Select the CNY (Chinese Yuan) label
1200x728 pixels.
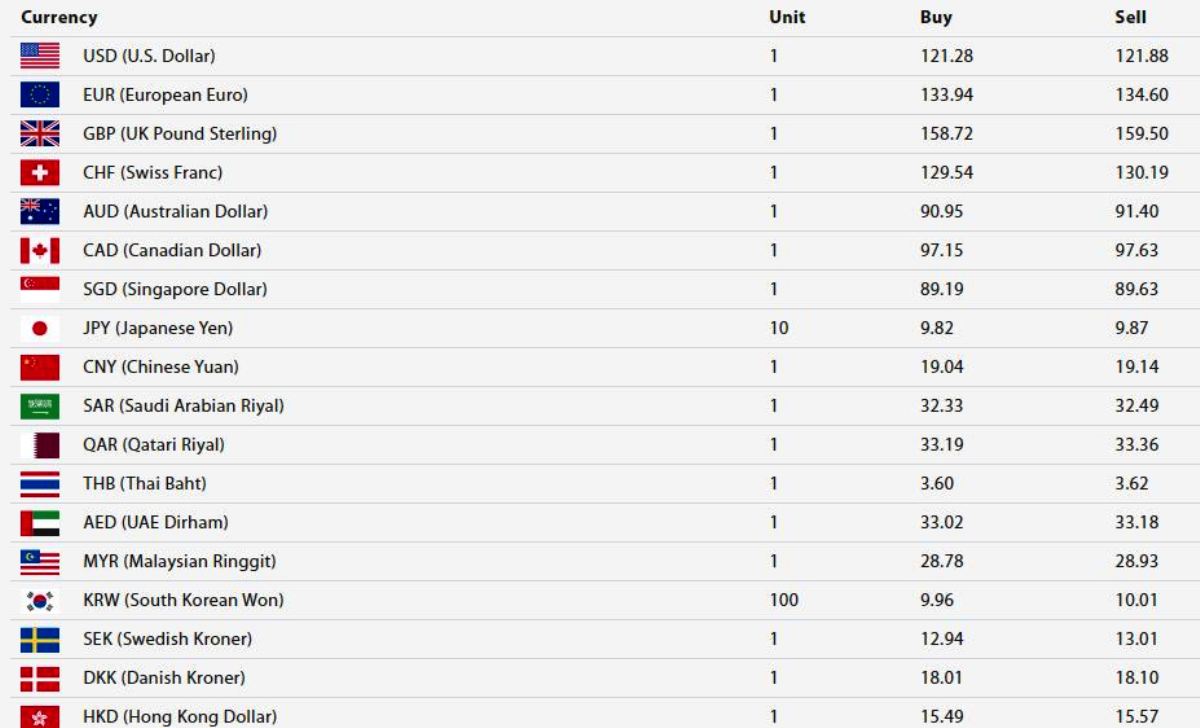tap(160, 367)
